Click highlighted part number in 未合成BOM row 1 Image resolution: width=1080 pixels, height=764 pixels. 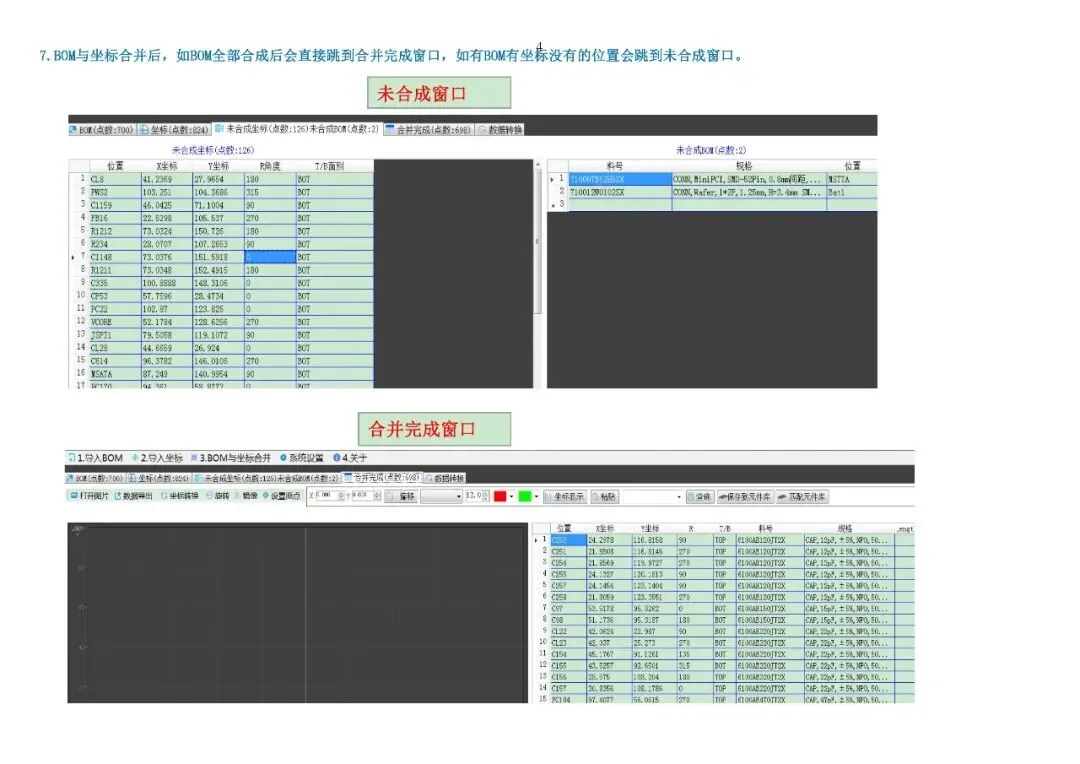(620, 179)
